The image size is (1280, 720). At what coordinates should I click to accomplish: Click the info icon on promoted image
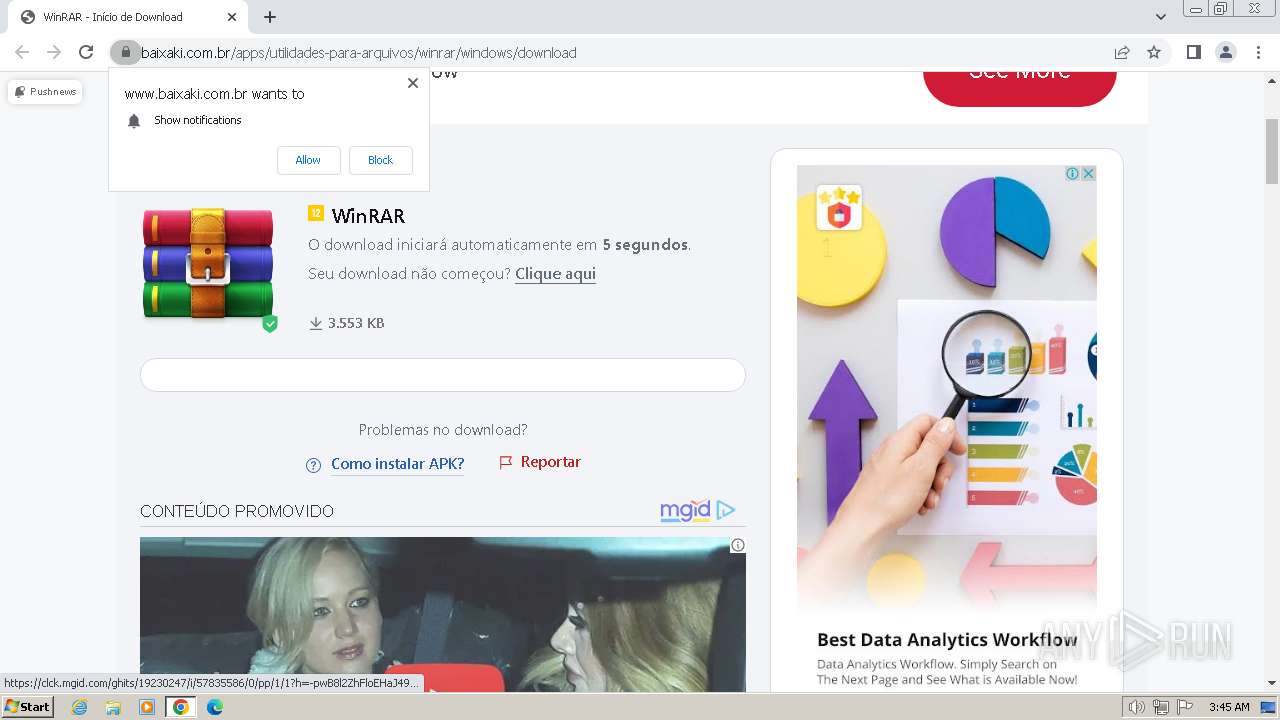(737, 545)
